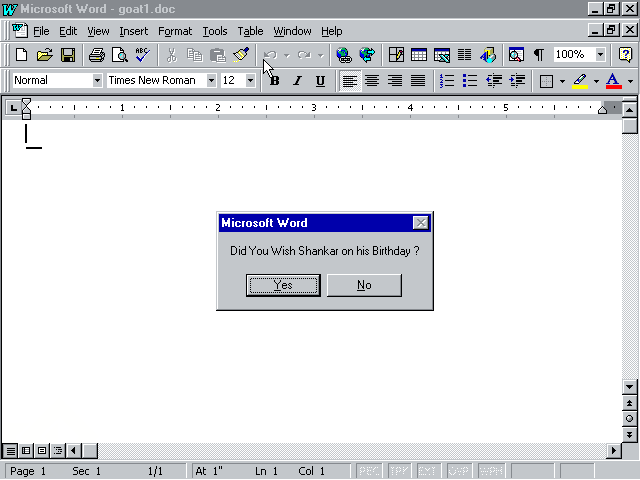Toggle bold formatting
The width and height of the screenshot is (640, 480).
point(275,81)
